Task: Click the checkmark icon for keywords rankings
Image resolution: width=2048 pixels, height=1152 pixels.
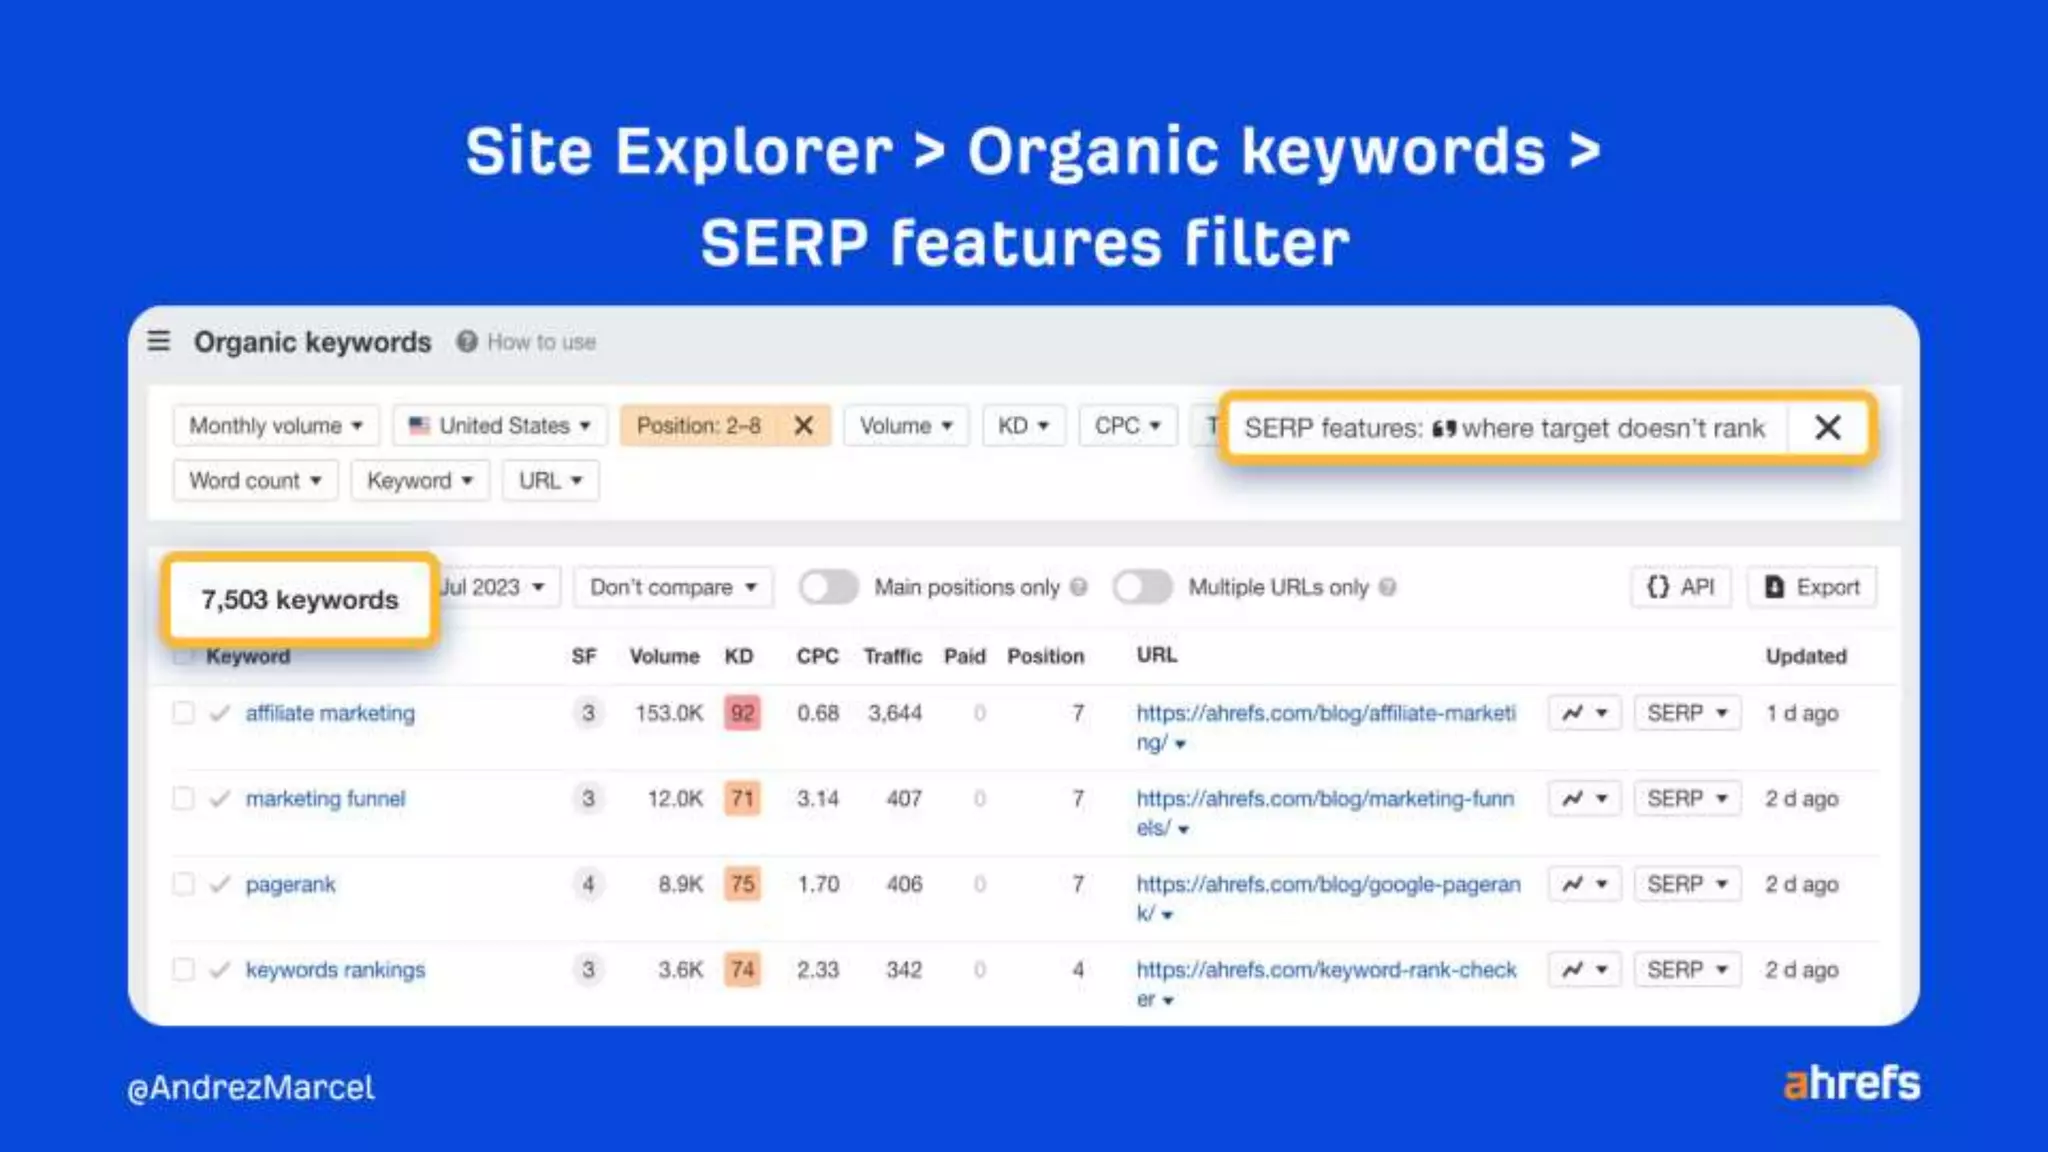Action: 220,969
